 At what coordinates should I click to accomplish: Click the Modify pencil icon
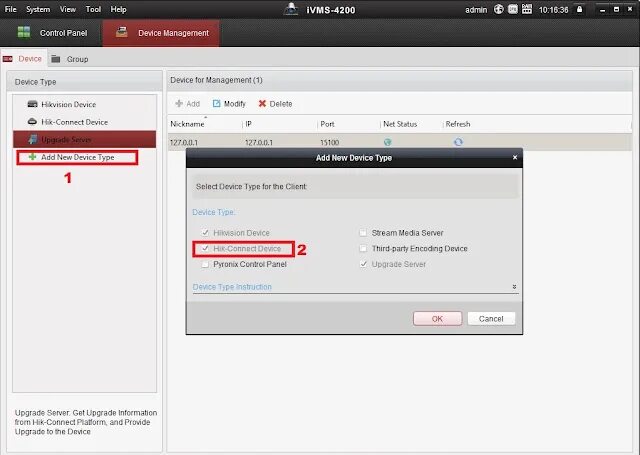tap(216, 104)
